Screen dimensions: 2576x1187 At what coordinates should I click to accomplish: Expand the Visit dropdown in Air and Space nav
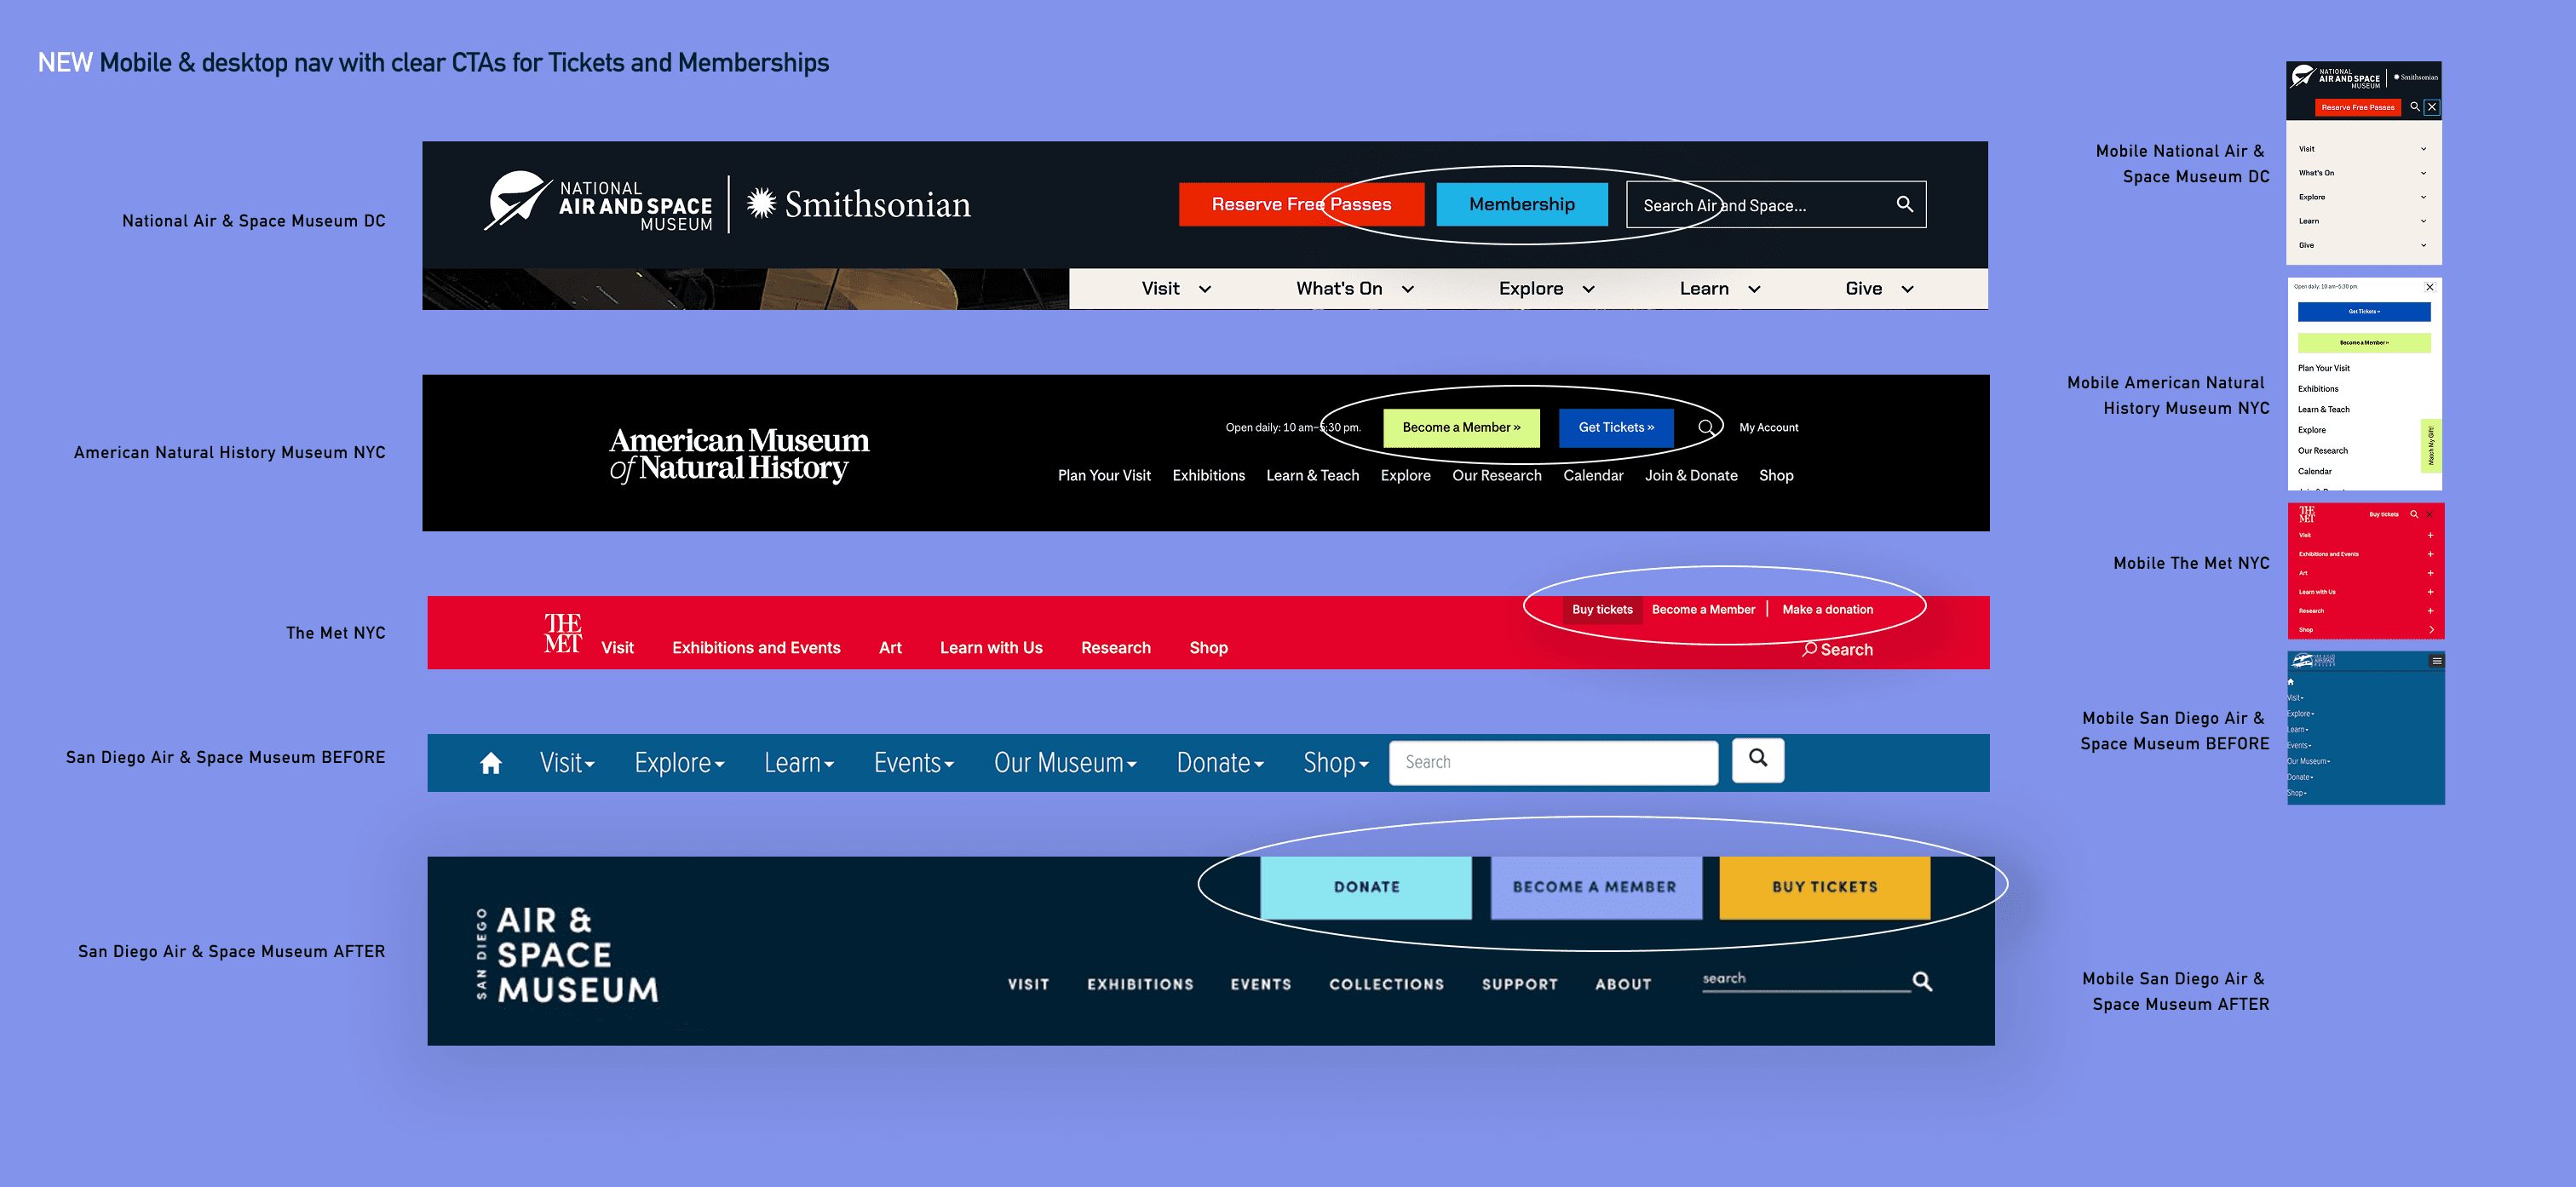1176,289
